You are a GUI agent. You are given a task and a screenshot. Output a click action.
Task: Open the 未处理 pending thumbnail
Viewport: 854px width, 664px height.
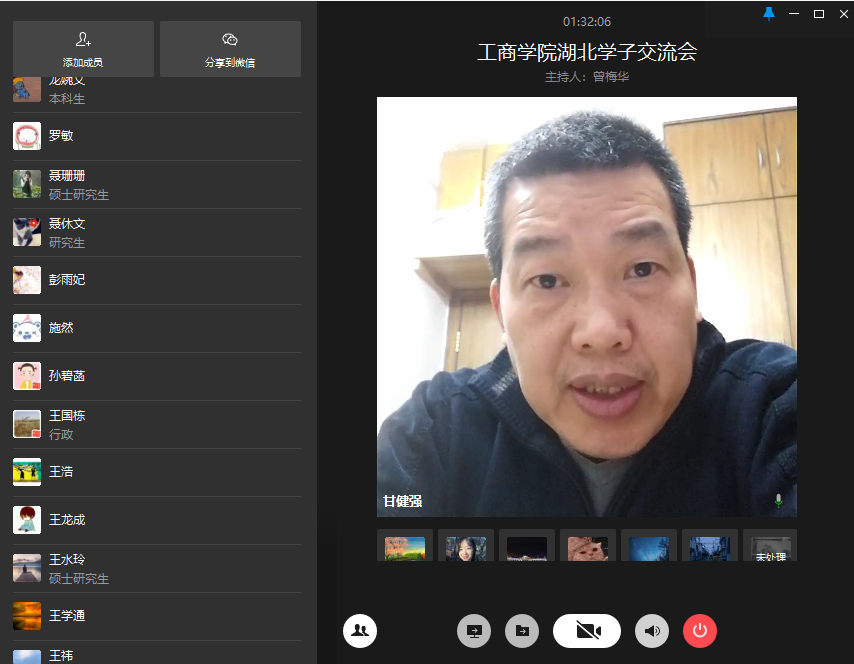pos(770,546)
